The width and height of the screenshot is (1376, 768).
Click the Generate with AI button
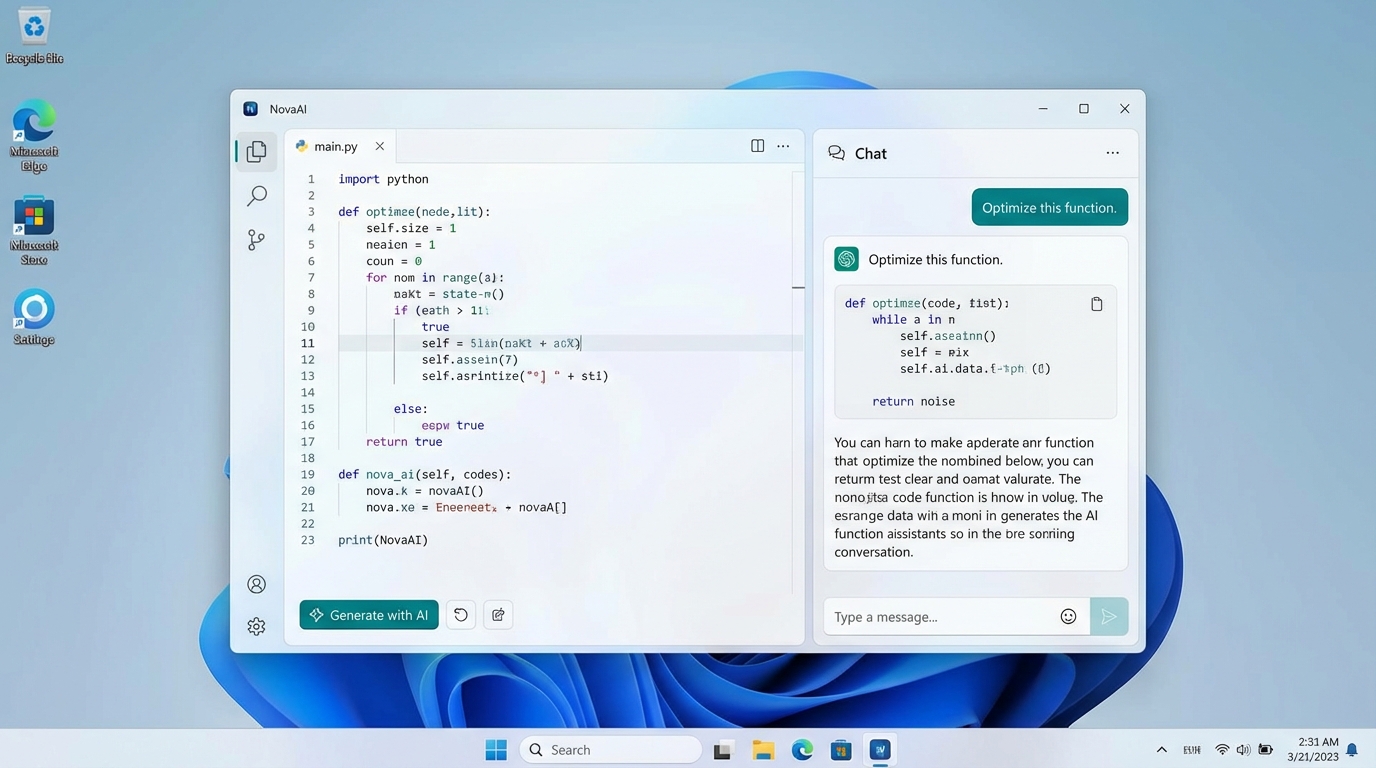(x=368, y=614)
